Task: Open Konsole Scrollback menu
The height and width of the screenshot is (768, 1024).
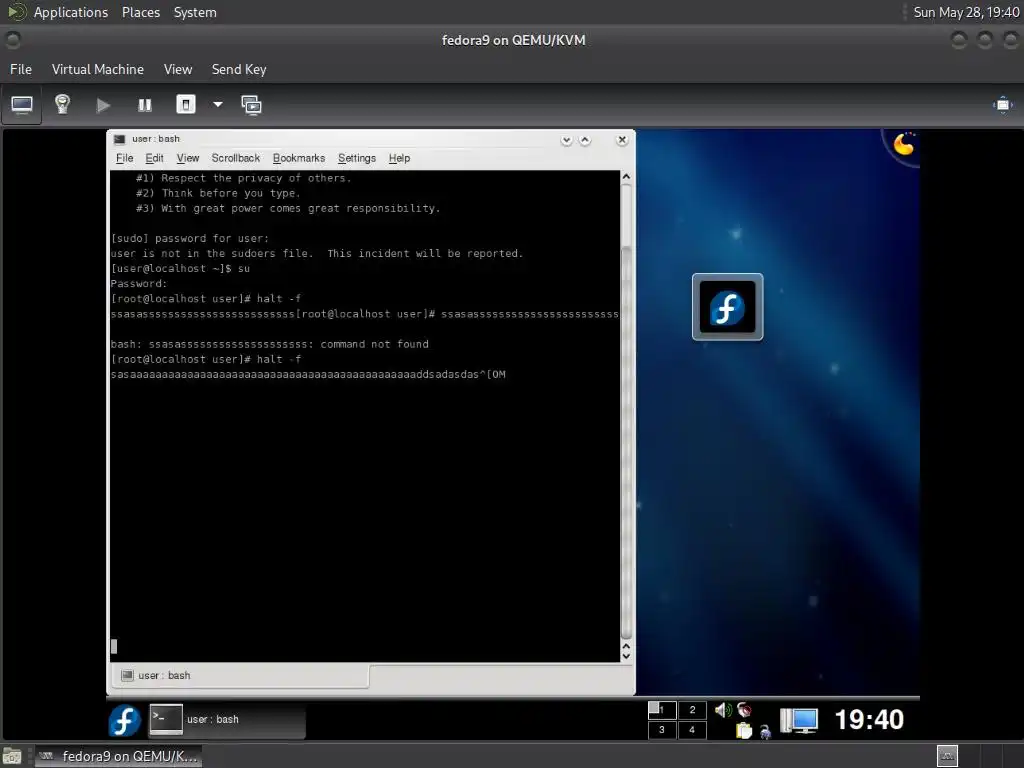Action: [x=236, y=158]
